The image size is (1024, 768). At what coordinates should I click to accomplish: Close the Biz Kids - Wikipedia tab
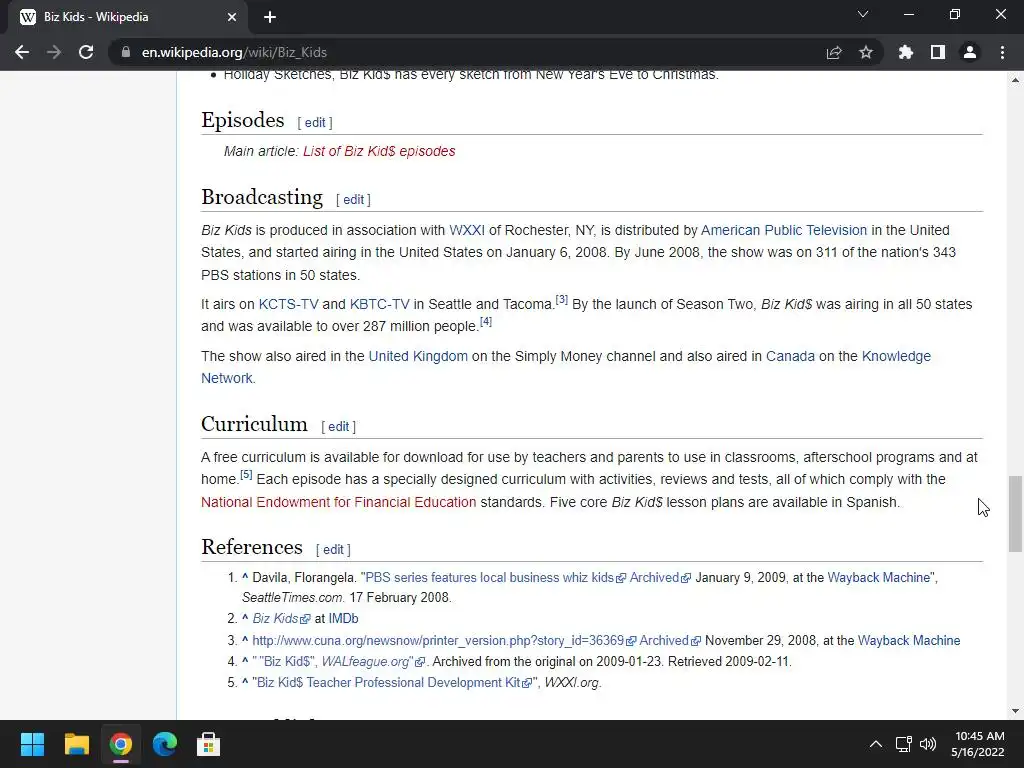click(x=232, y=17)
